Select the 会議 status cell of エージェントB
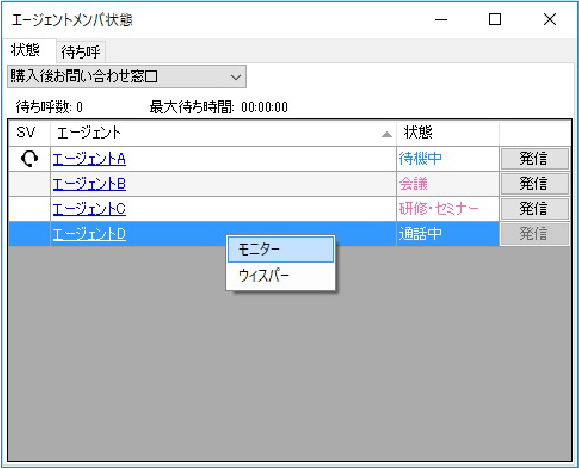 (448, 184)
